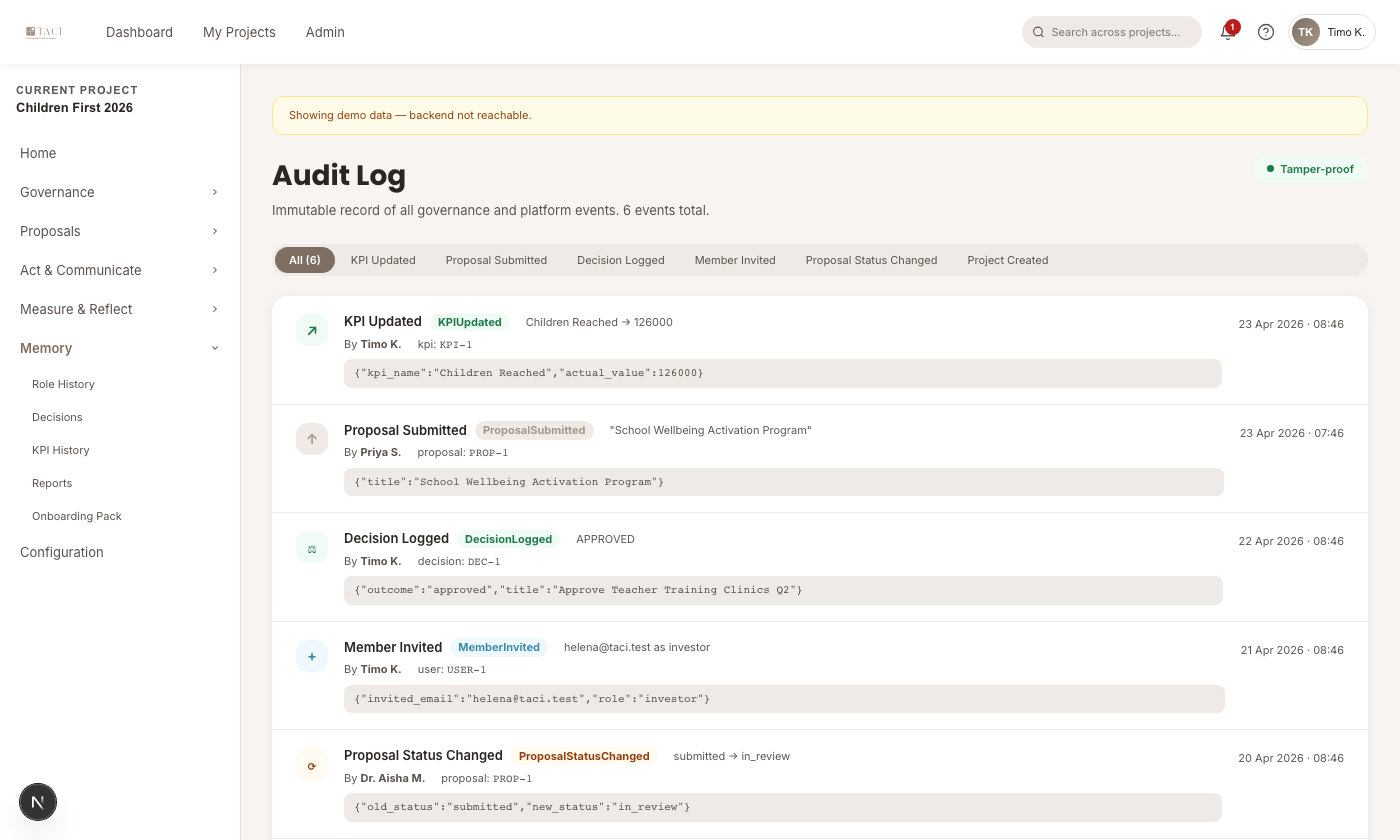Click the Tamper-proof status badge
Image resolution: width=1400 pixels, height=840 pixels.
click(1310, 169)
